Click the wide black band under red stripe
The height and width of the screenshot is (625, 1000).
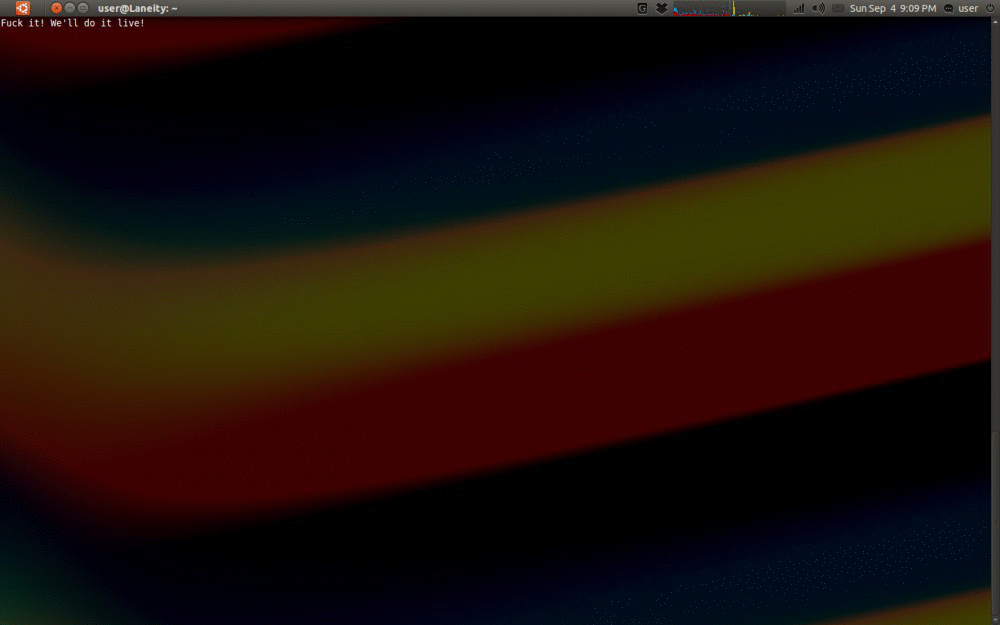tap(500, 540)
